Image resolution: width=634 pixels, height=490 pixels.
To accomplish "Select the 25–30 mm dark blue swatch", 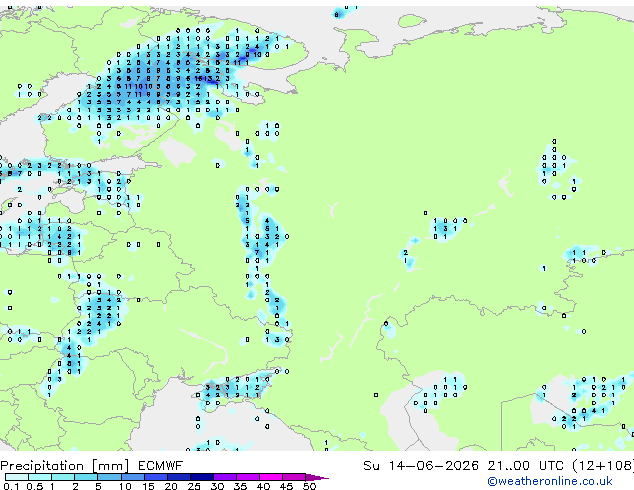I will [x=202, y=477].
